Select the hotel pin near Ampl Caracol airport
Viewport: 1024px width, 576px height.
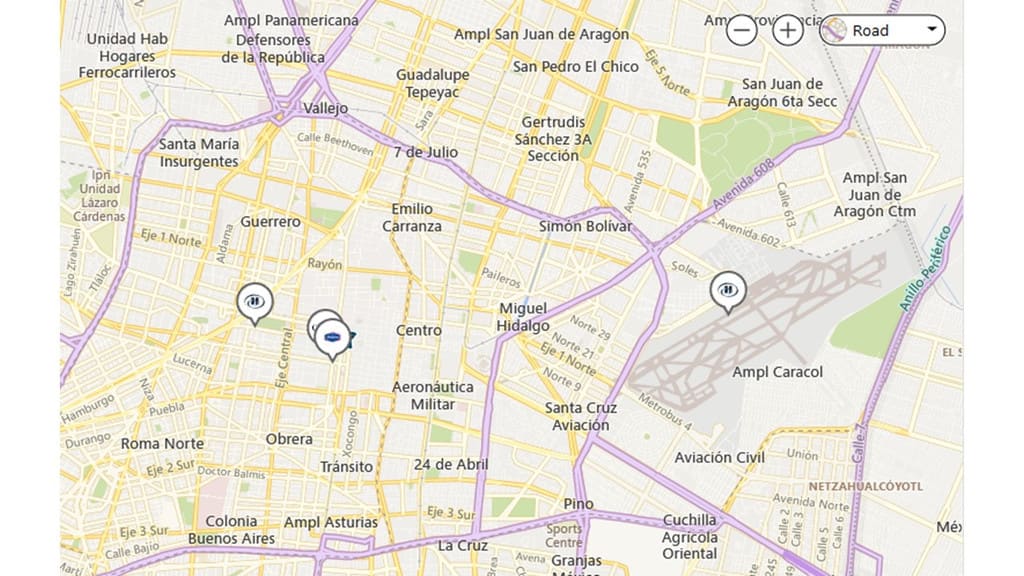point(728,293)
